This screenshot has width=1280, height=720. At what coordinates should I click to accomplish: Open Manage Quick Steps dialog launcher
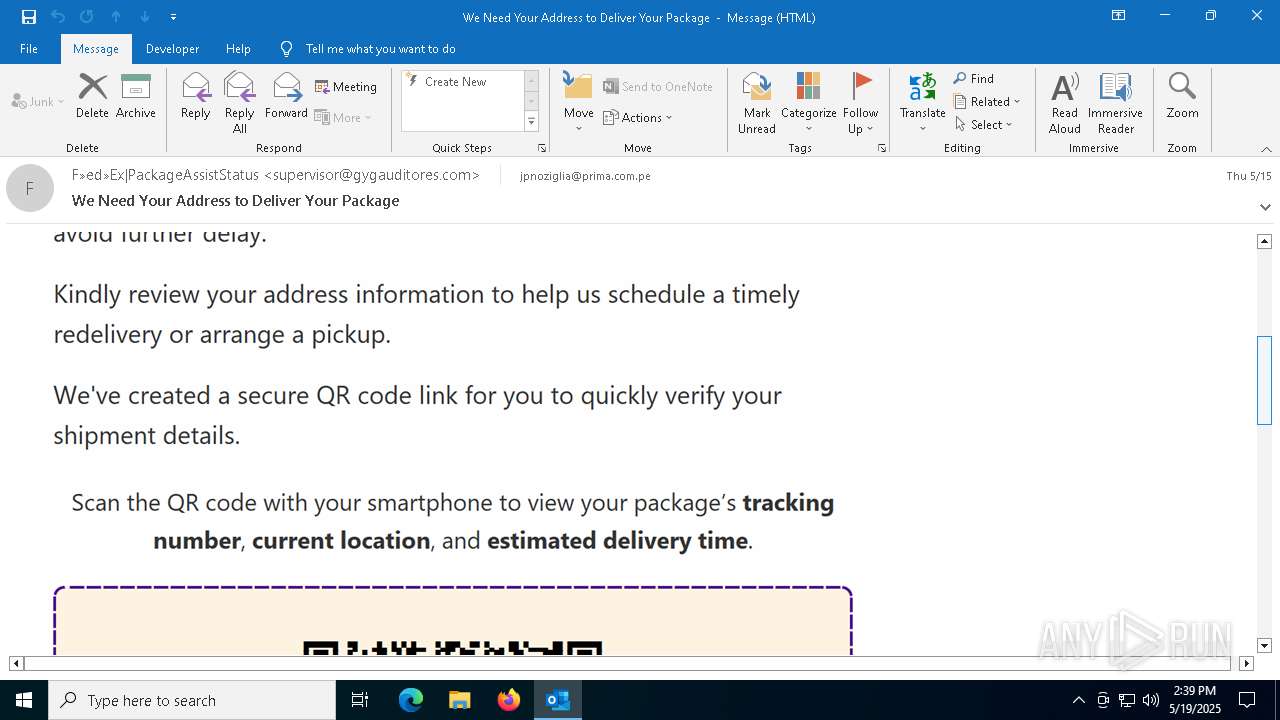542,148
